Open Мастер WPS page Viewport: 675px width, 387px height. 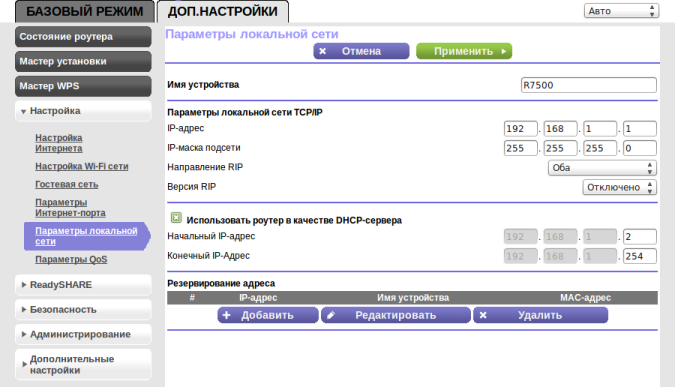(83, 86)
